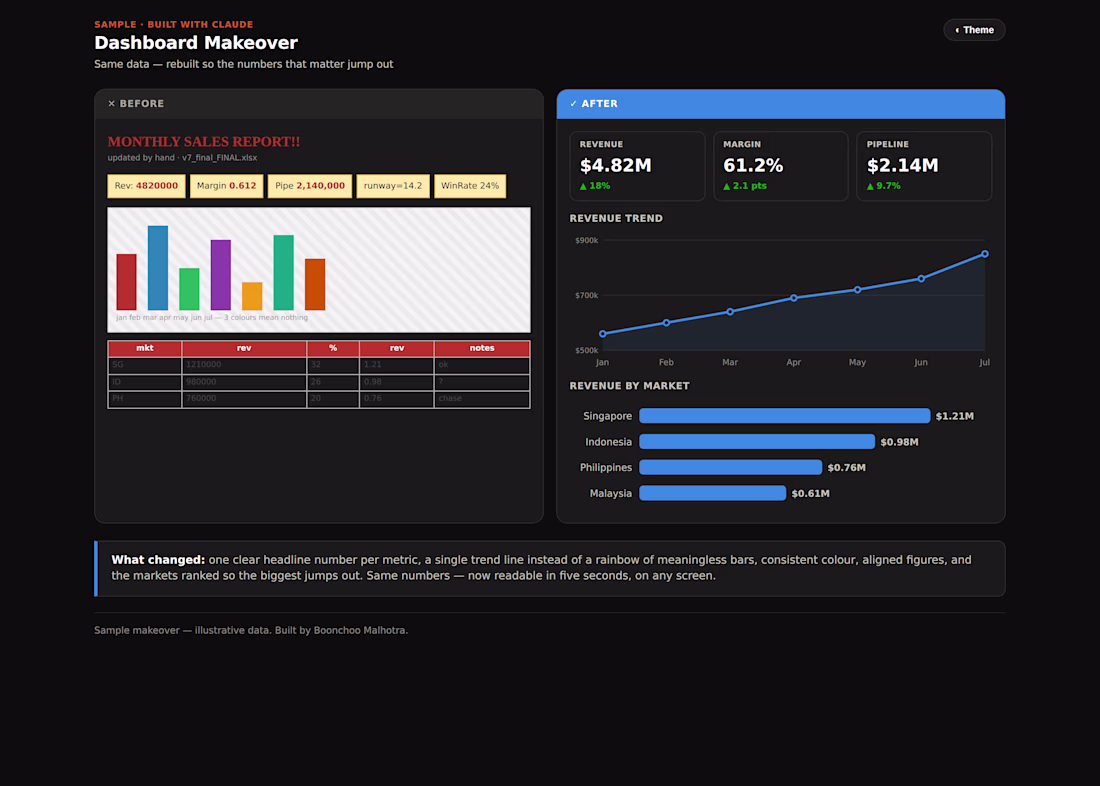
Task: Click the '%' table header
Action: pyautogui.click(x=333, y=348)
